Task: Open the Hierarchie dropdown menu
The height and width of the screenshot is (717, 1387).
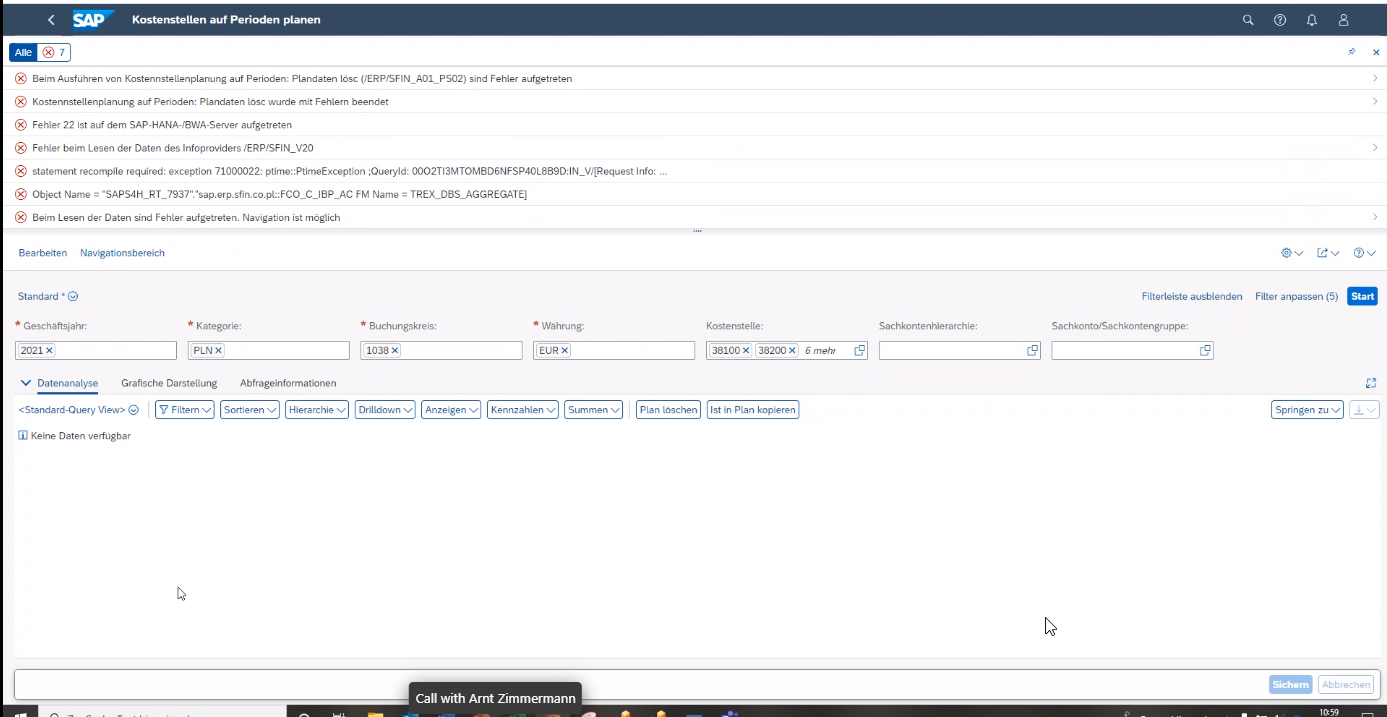Action: pos(317,410)
